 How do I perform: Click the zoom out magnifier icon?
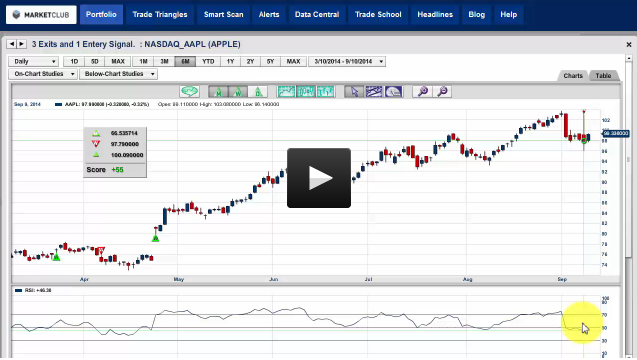click(442, 91)
